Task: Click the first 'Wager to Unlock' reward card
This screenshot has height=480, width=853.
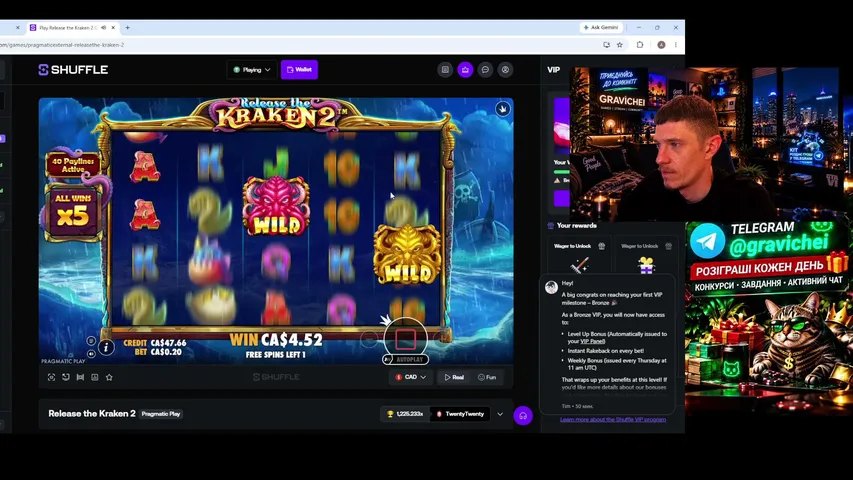Action: (579, 255)
